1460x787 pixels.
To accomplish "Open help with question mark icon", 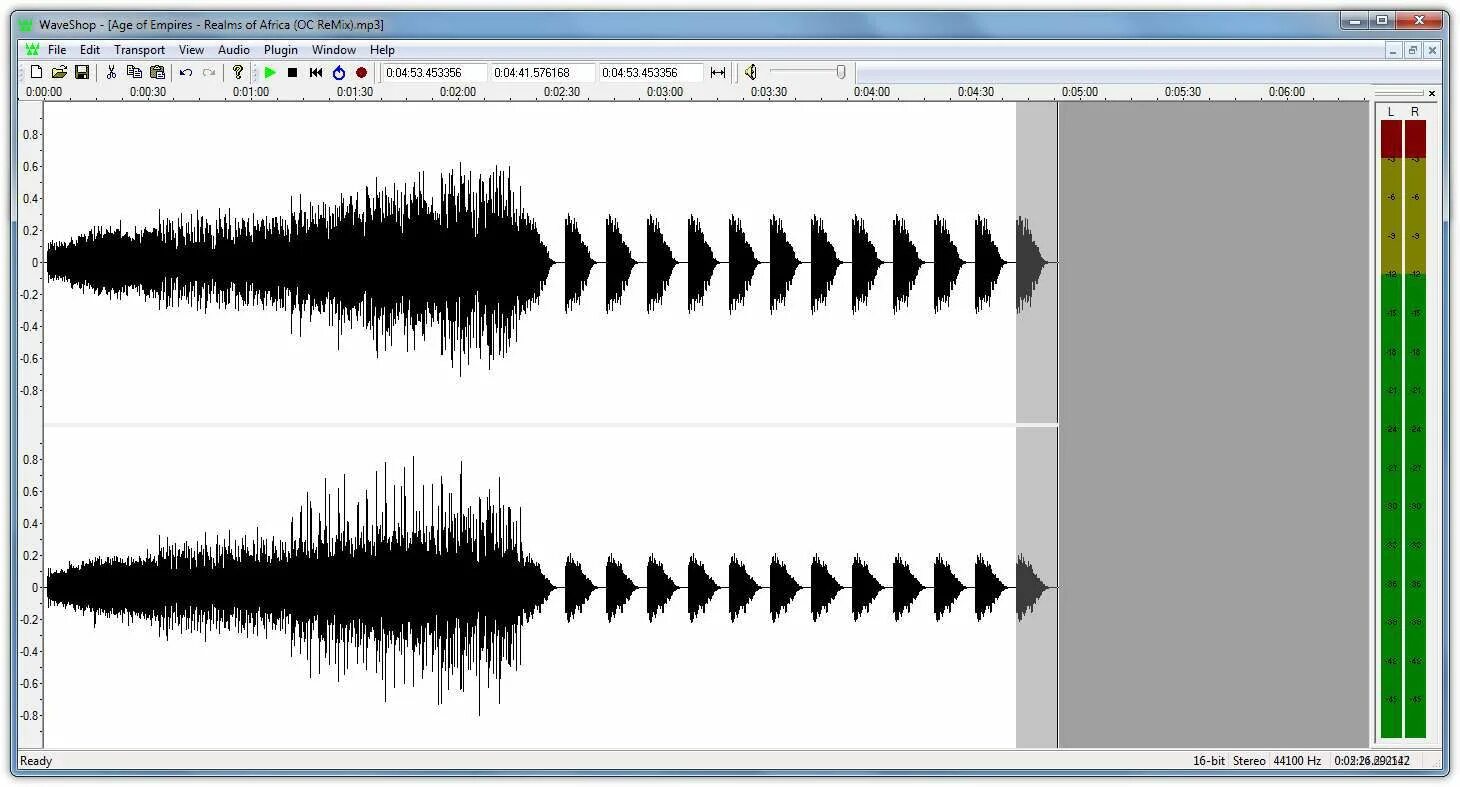I will pos(237,72).
